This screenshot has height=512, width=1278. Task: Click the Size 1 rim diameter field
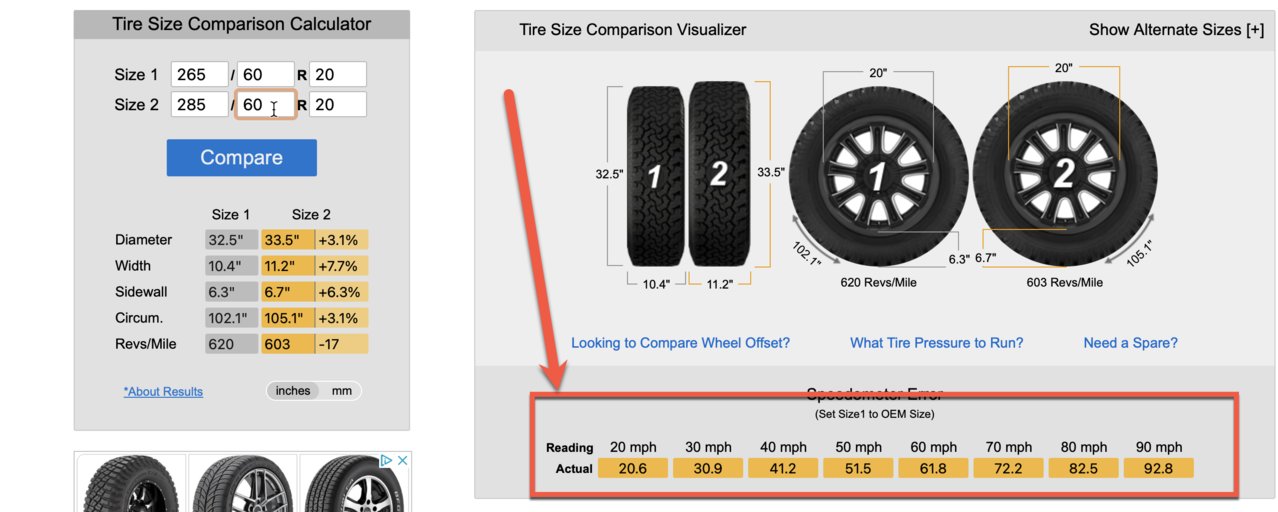tap(338, 75)
